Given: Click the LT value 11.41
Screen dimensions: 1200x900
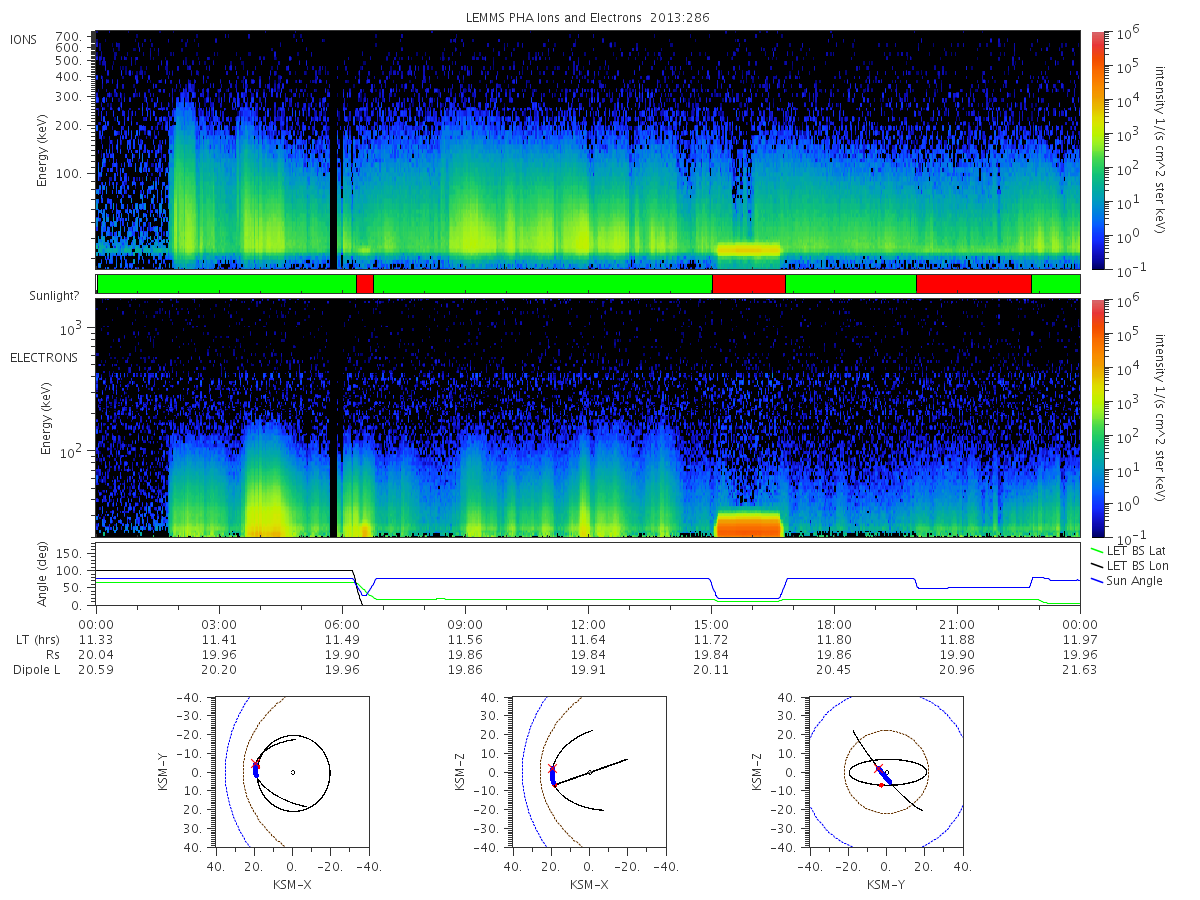Looking at the screenshot, I should tap(219, 639).
